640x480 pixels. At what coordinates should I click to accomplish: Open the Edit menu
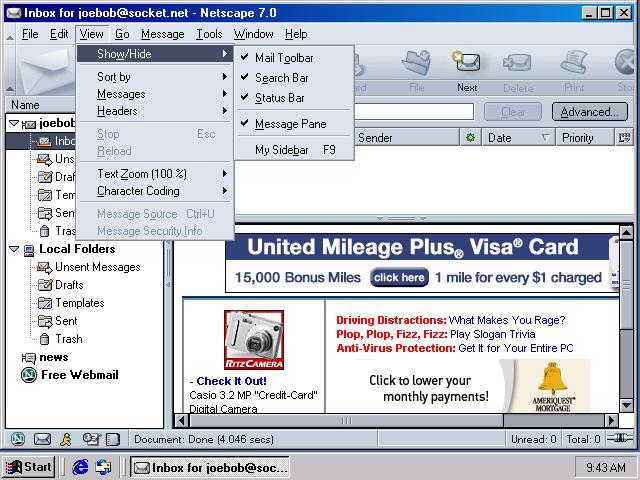(x=59, y=34)
